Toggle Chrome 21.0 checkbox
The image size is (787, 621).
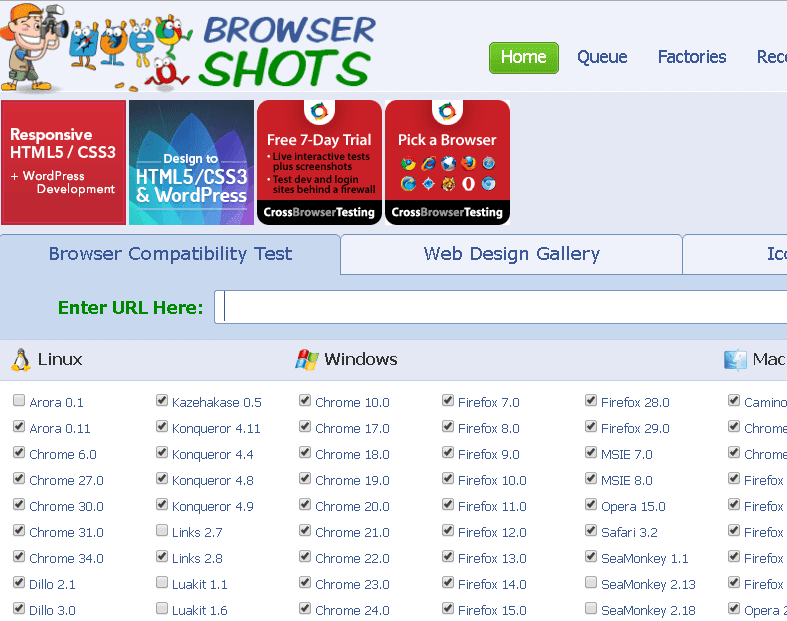click(305, 531)
